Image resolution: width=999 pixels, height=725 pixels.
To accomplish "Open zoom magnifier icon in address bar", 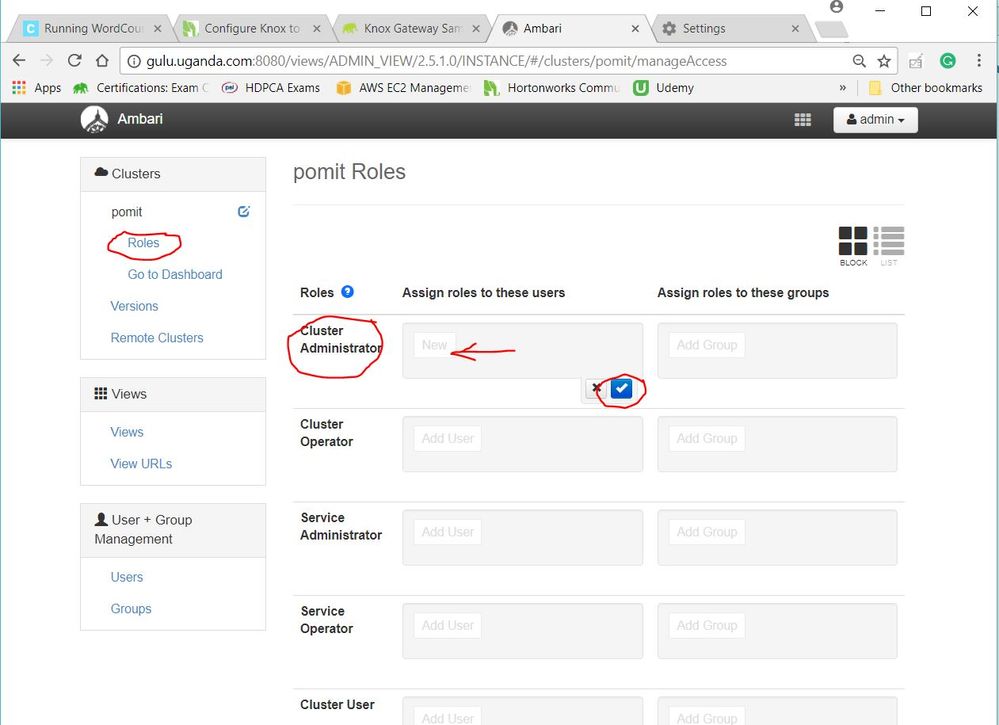I will click(x=859, y=61).
